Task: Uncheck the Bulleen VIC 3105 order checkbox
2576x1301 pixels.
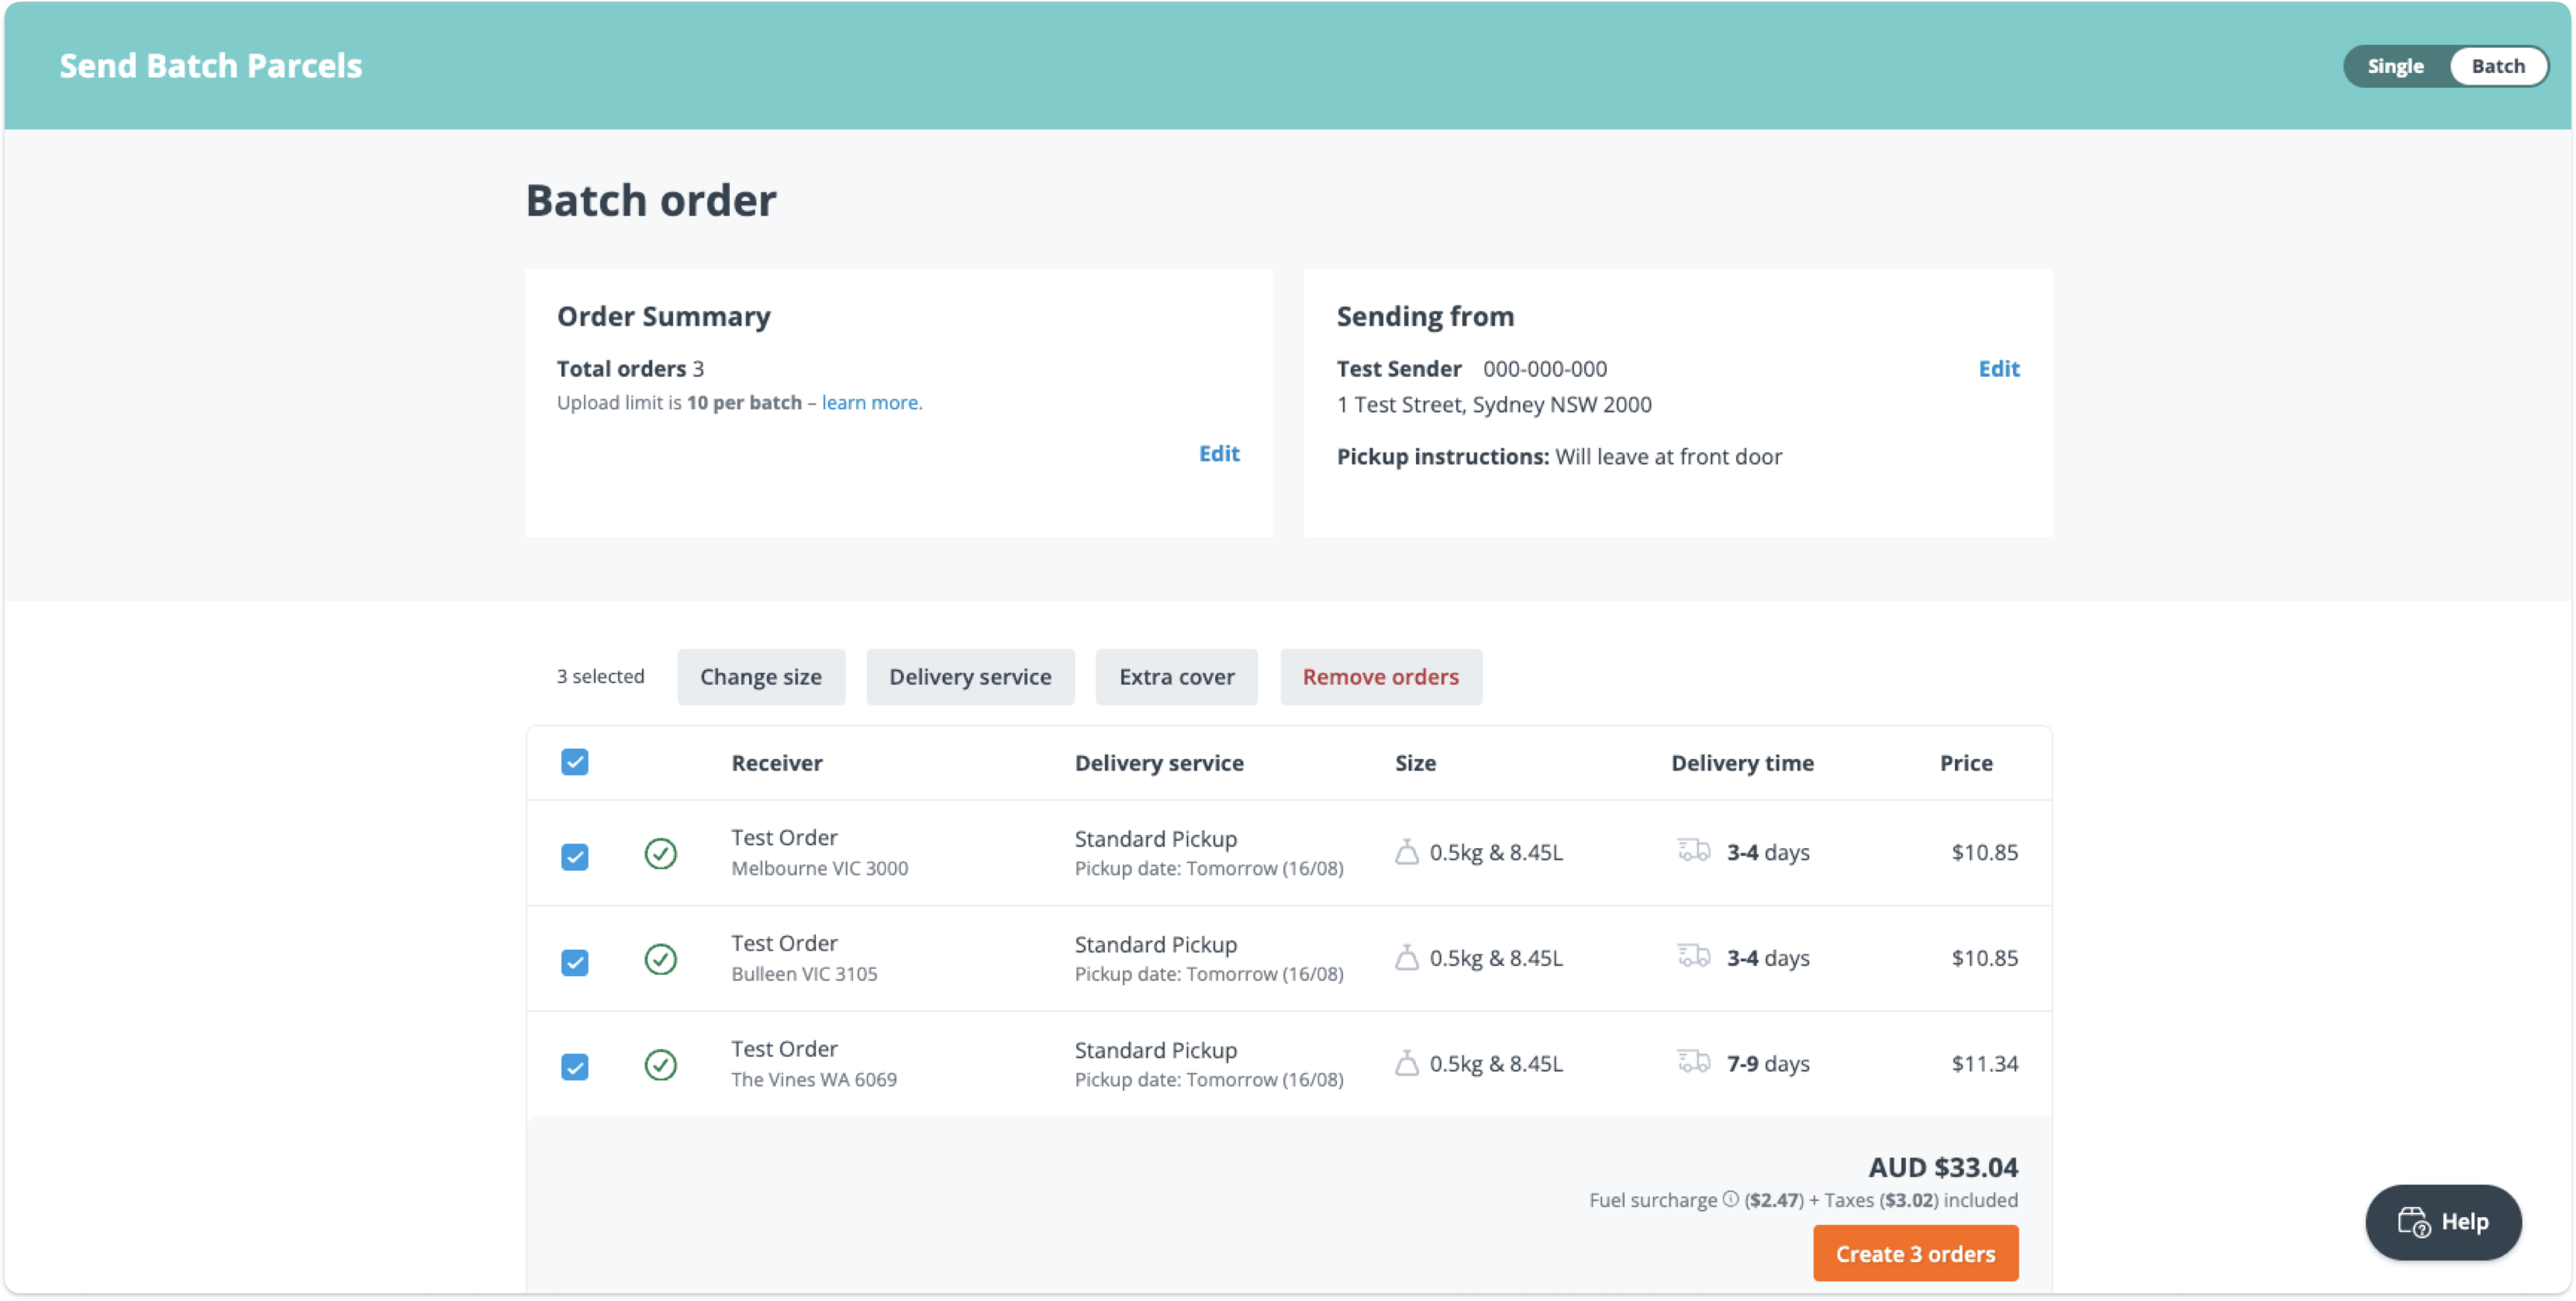Action: pos(574,963)
